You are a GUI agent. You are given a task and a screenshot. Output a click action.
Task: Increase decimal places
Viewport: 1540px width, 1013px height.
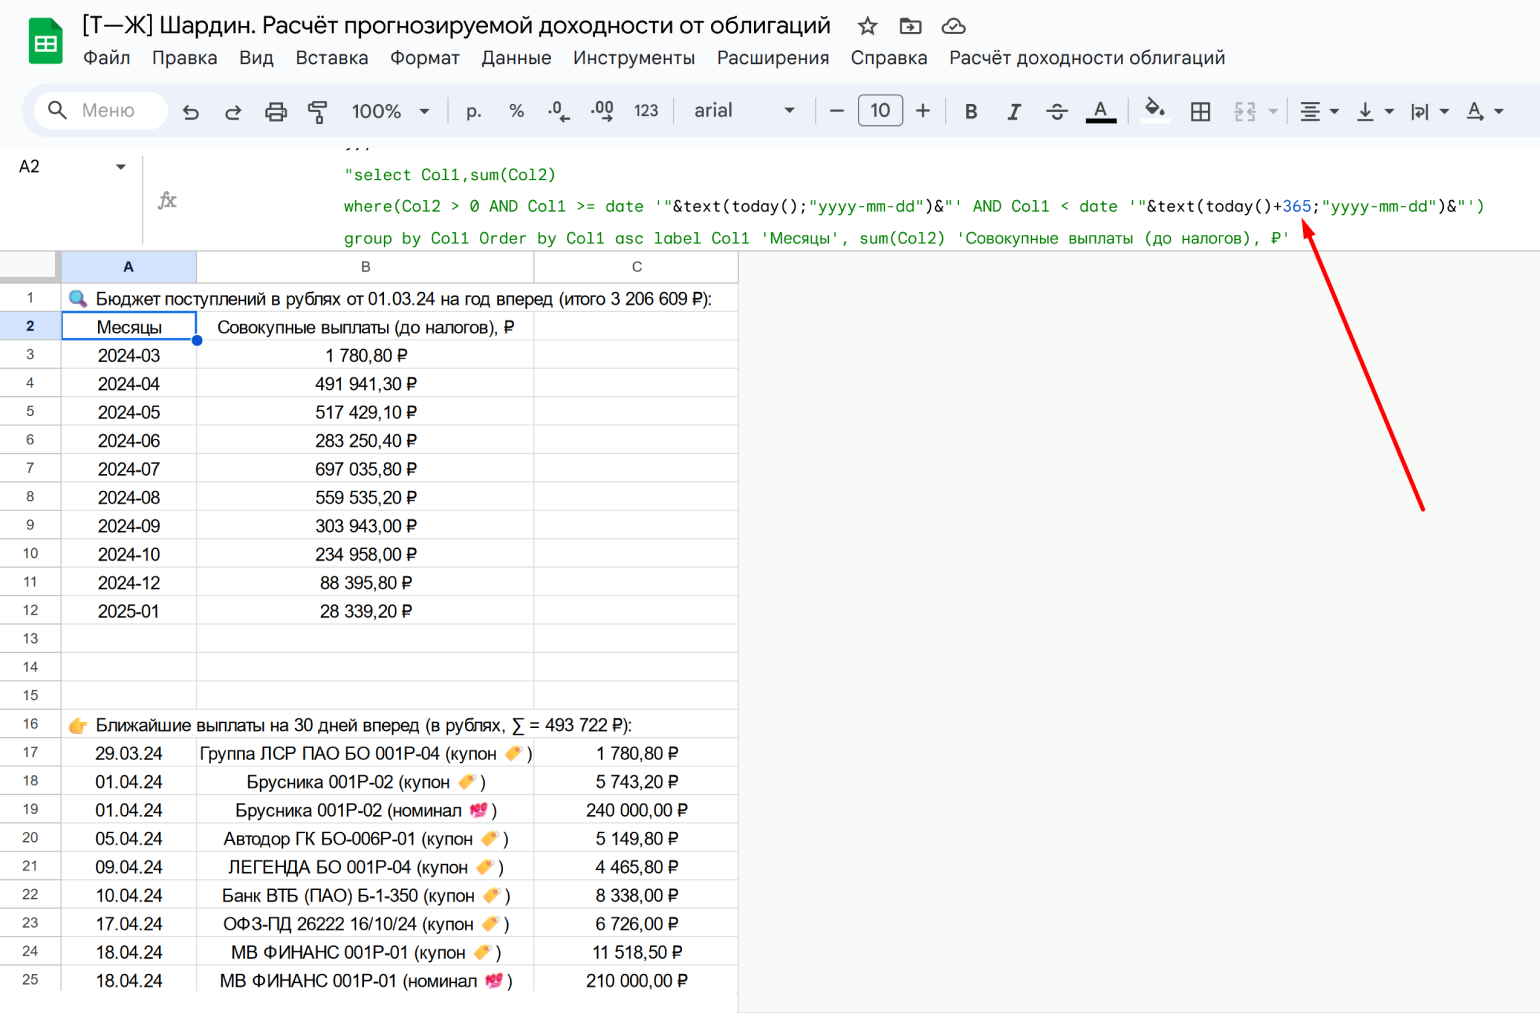pyautogui.click(x=602, y=111)
